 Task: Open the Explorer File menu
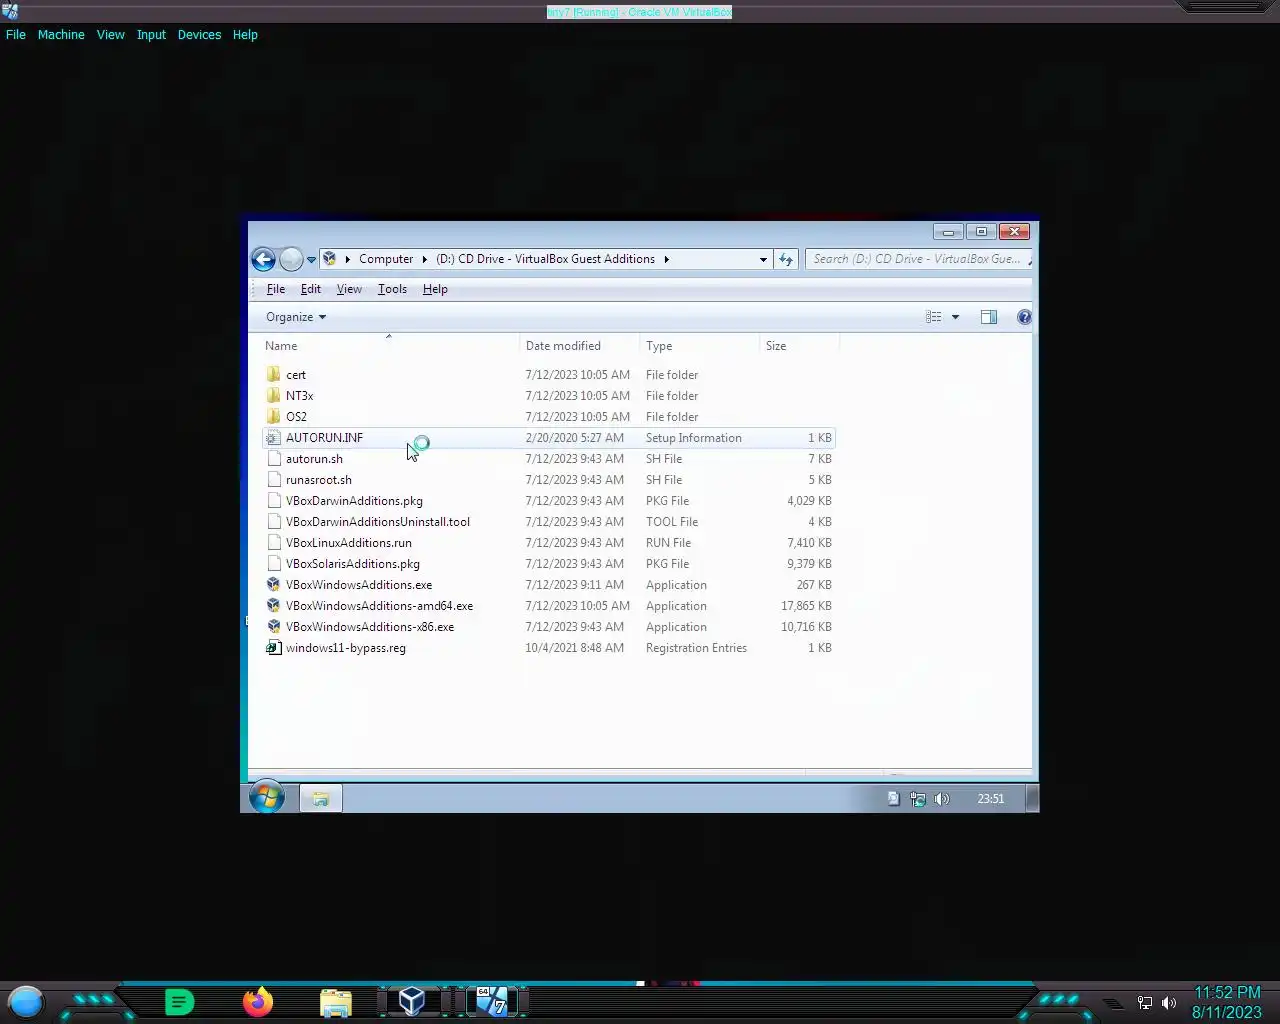pyautogui.click(x=276, y=289)
